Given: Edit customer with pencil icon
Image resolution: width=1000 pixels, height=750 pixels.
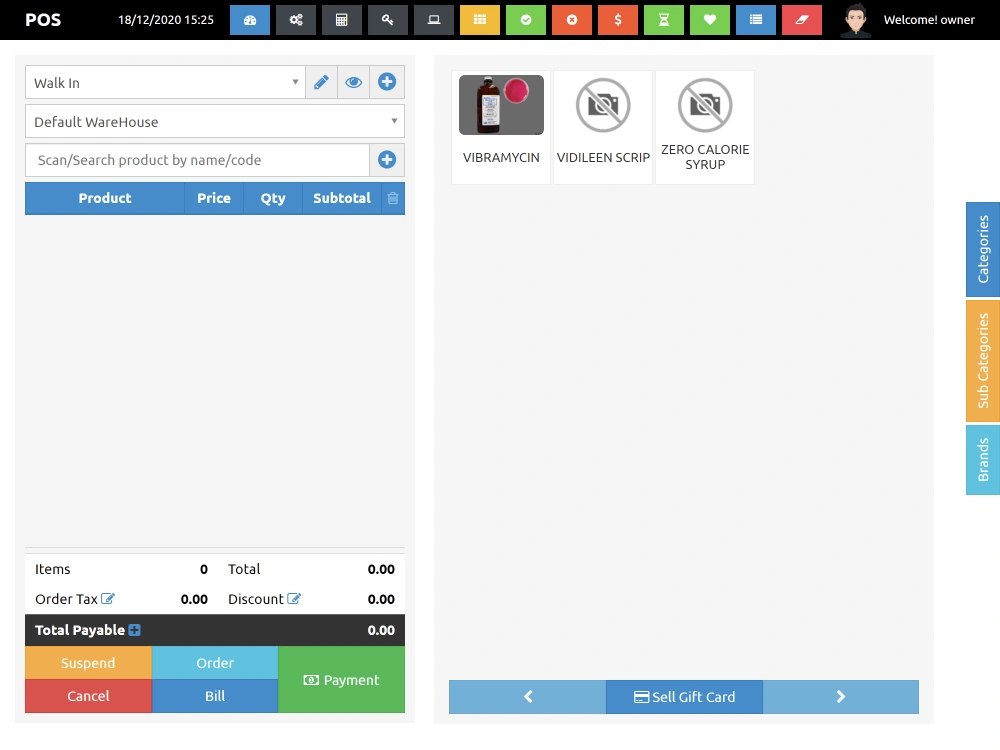Looking at the screenshot, I should point(321,82).
